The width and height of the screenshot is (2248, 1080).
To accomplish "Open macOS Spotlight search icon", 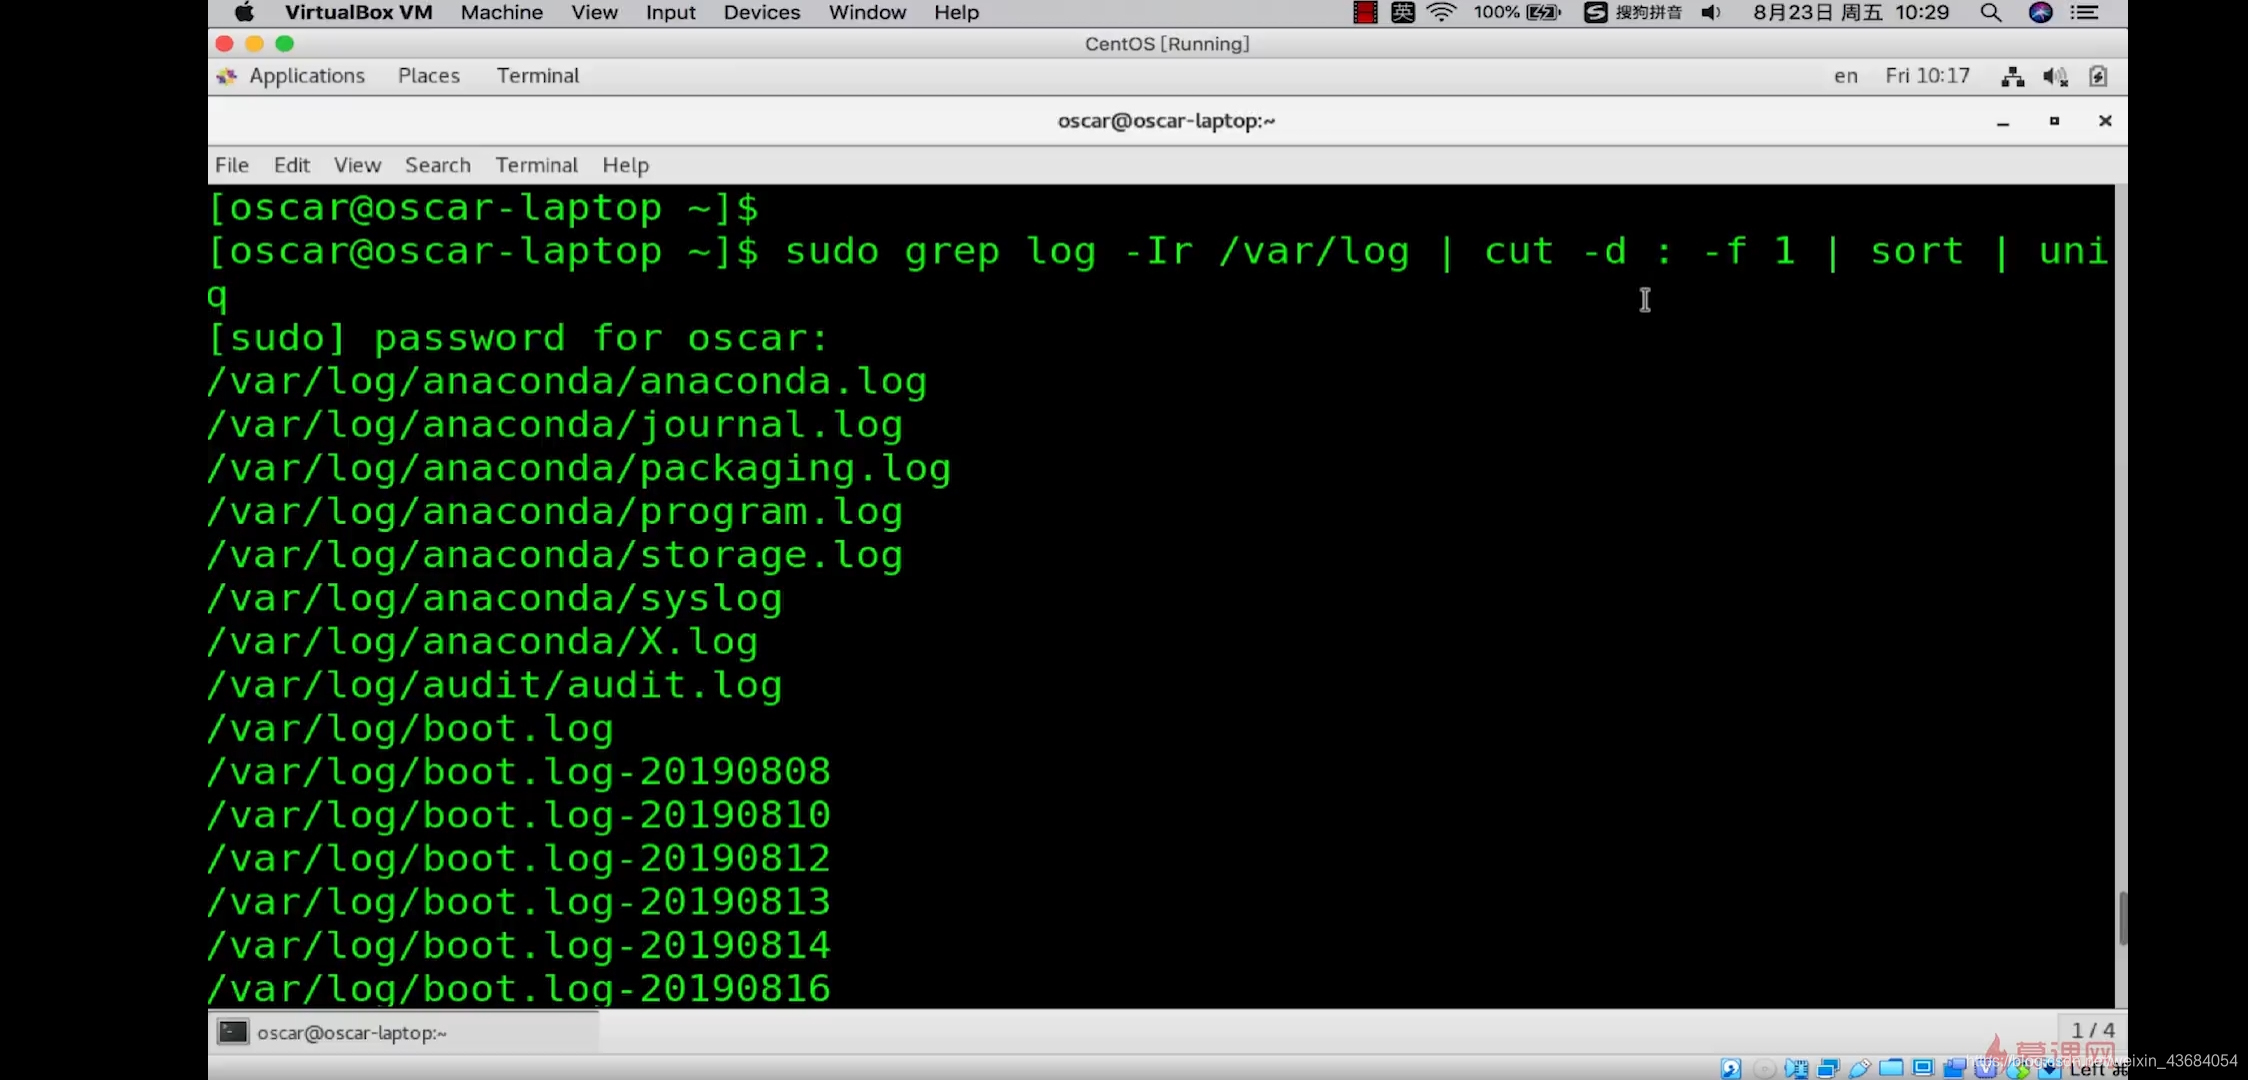I will 1990,13.
